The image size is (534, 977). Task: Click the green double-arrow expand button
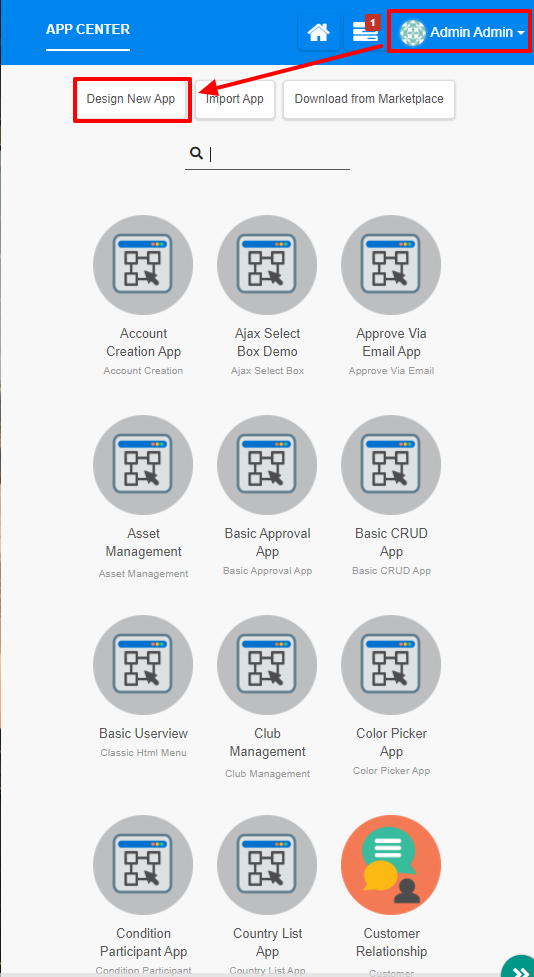click(520, 966)
